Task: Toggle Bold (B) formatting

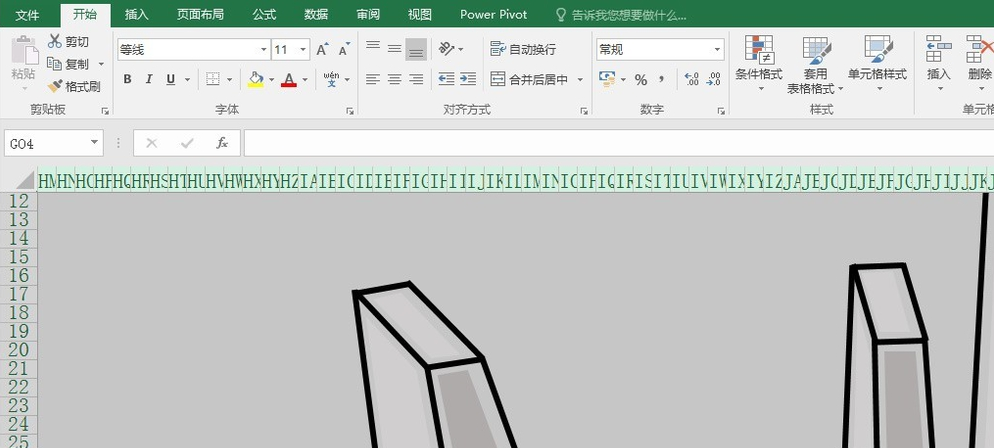Action: pyautogui.click(x=127, y=79)
